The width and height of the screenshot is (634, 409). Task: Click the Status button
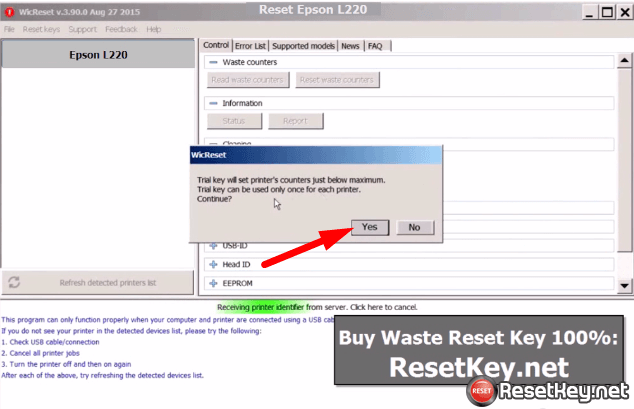pos(234,121)
